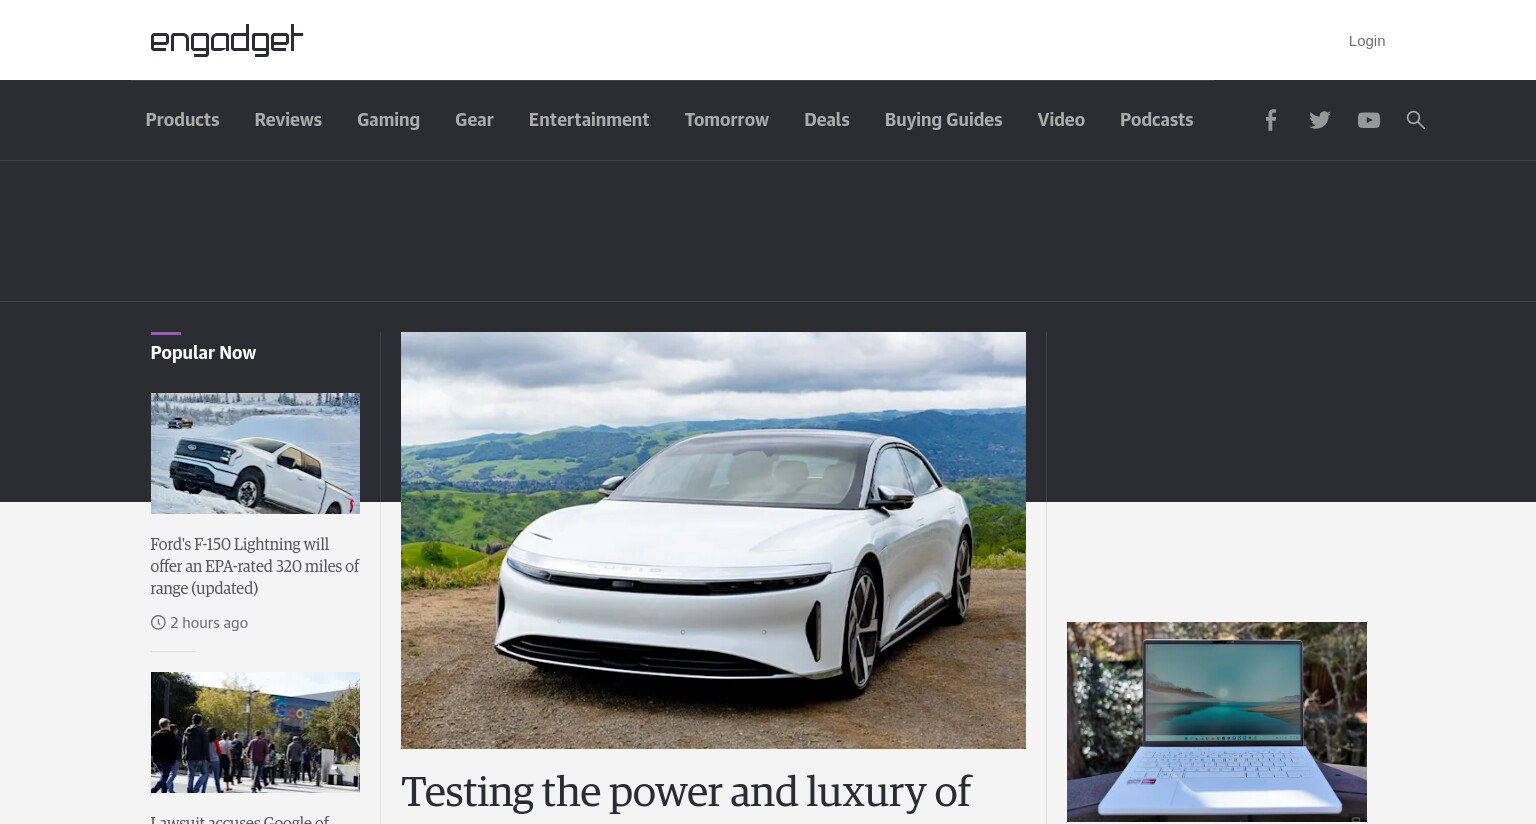Navigate to the Tomorrow section
Viewport: 1536px width, 824px height.
(x=727, y=120)
